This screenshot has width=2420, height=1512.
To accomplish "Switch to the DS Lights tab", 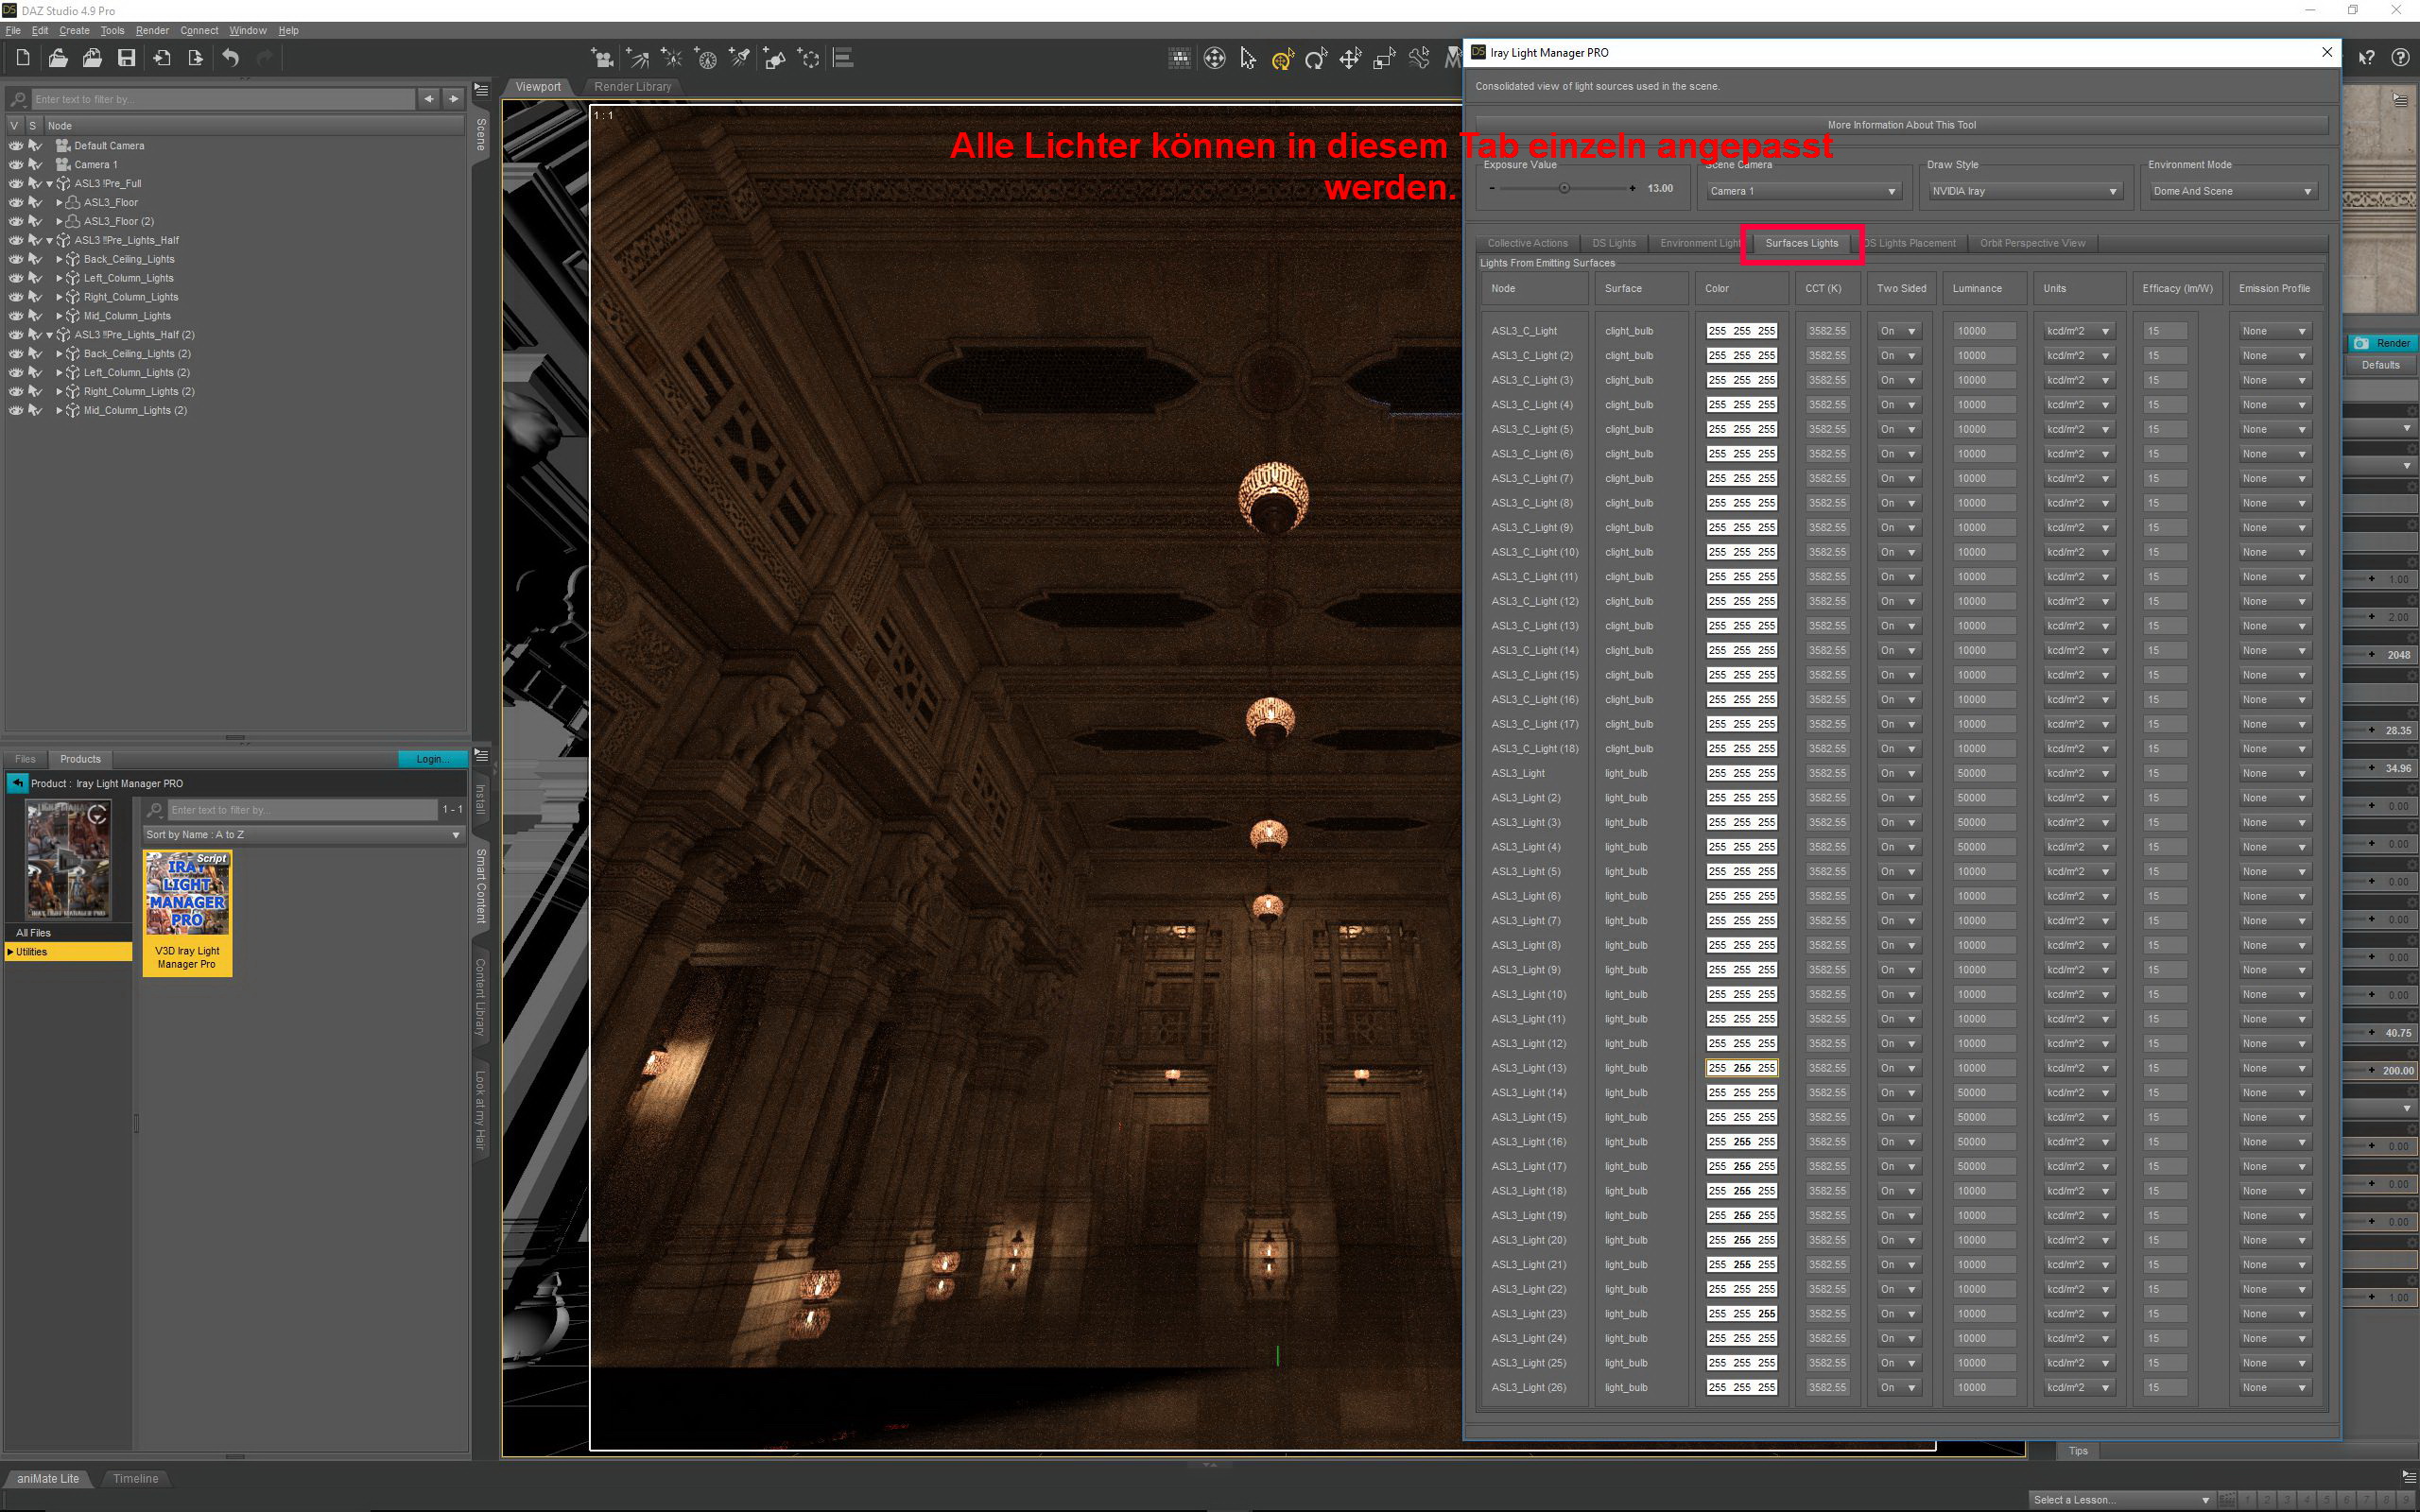I will [1613, 243].
